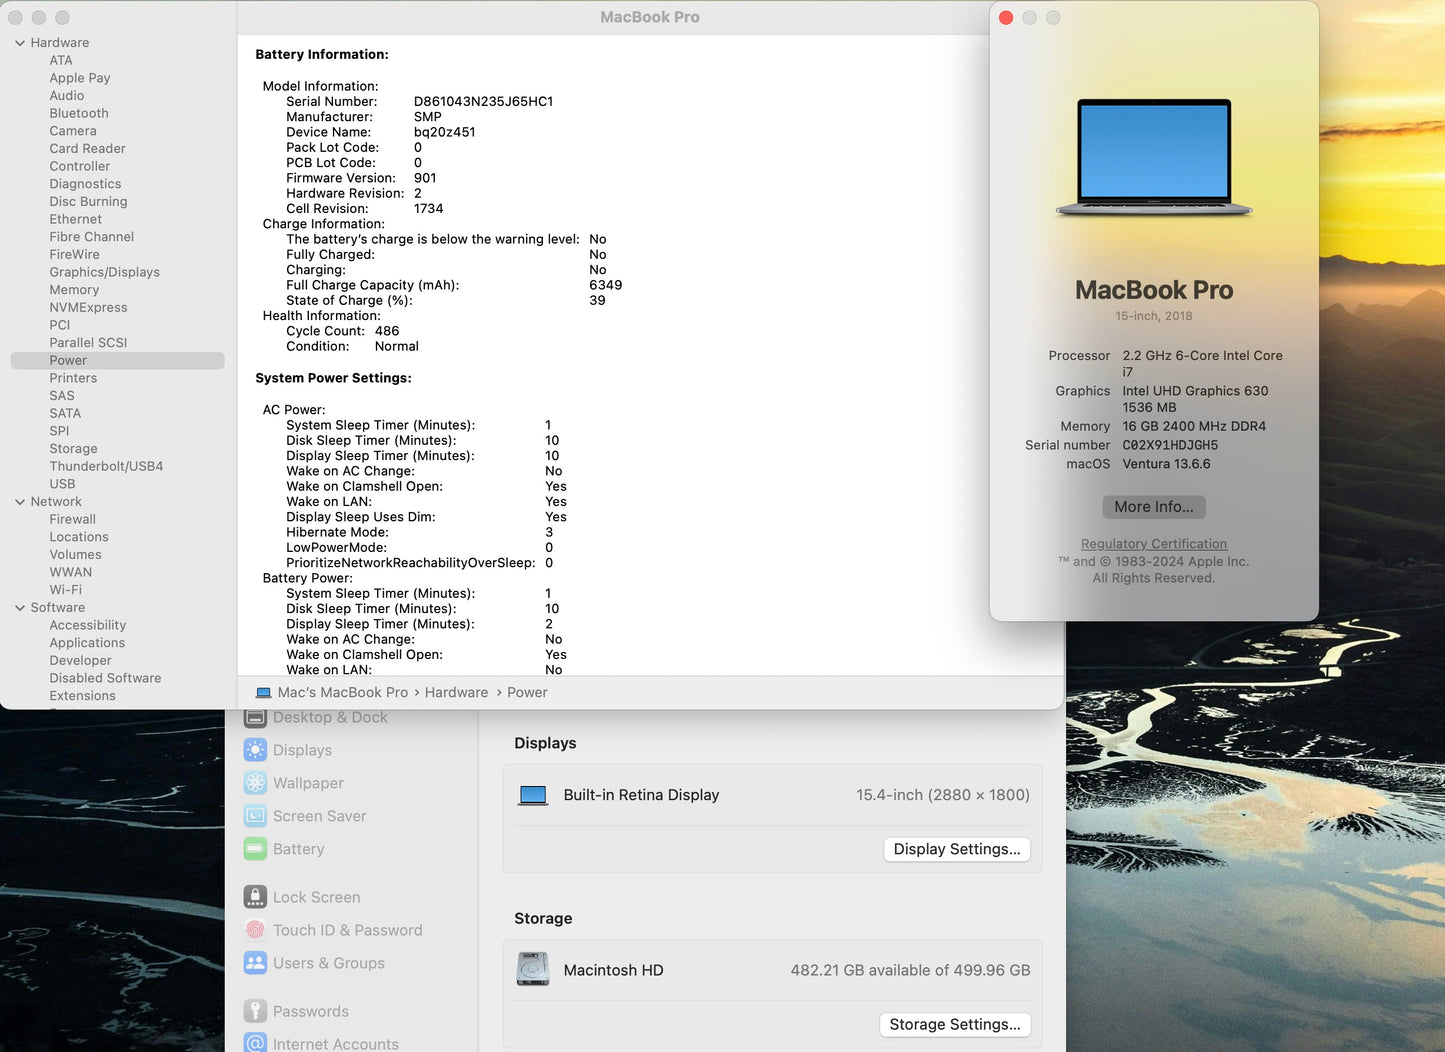Open Wi-Fi under Network
Screen dimensions: 1445x1052
[65, 589]
